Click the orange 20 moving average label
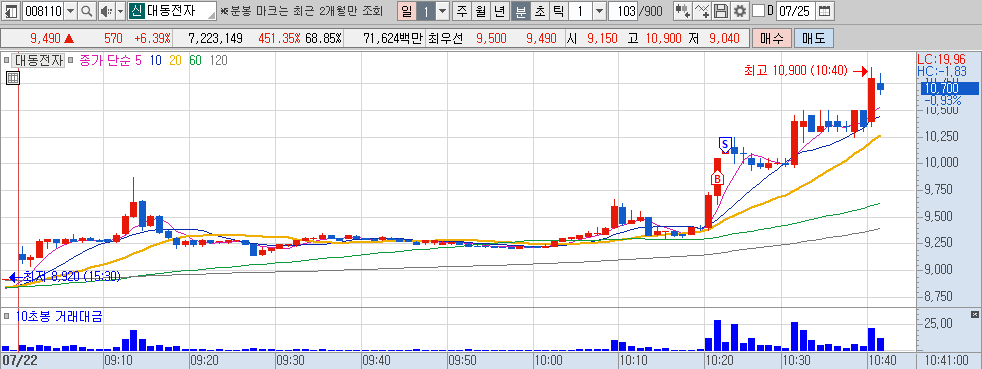982x369 pixels. pos(175,61)
